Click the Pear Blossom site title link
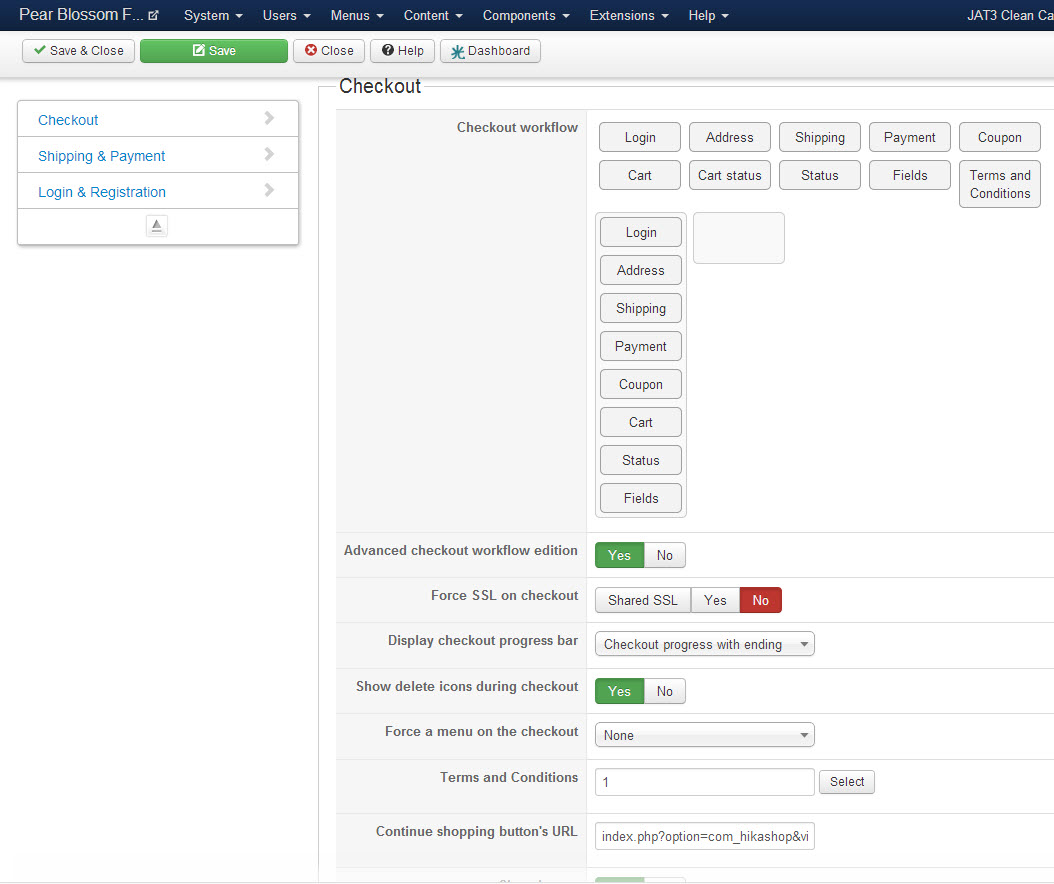Image resolution: width=1054 pixels, height=884 pixels. pyautogui.click(x=81, y=15)
